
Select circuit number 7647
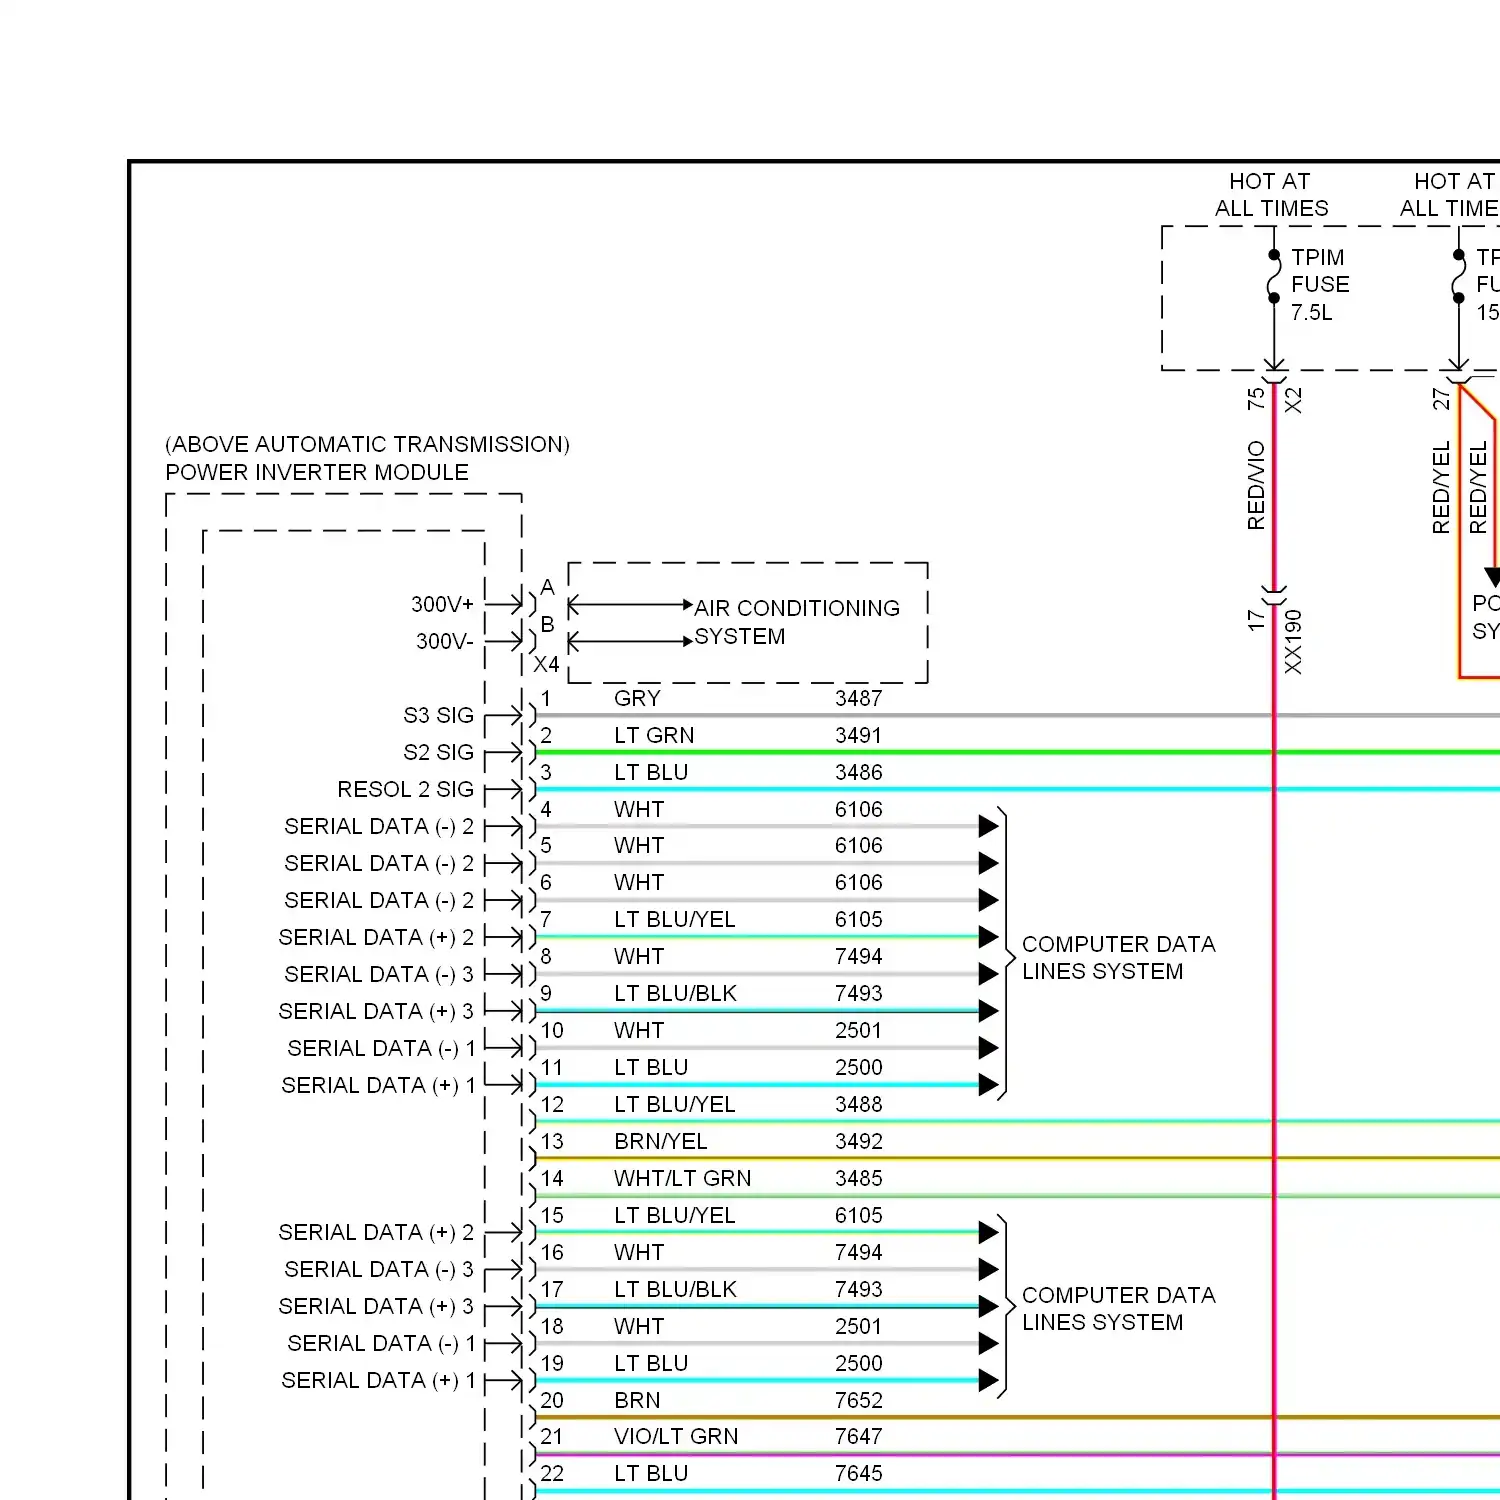pyautogui.click(x=859, y=1436)
